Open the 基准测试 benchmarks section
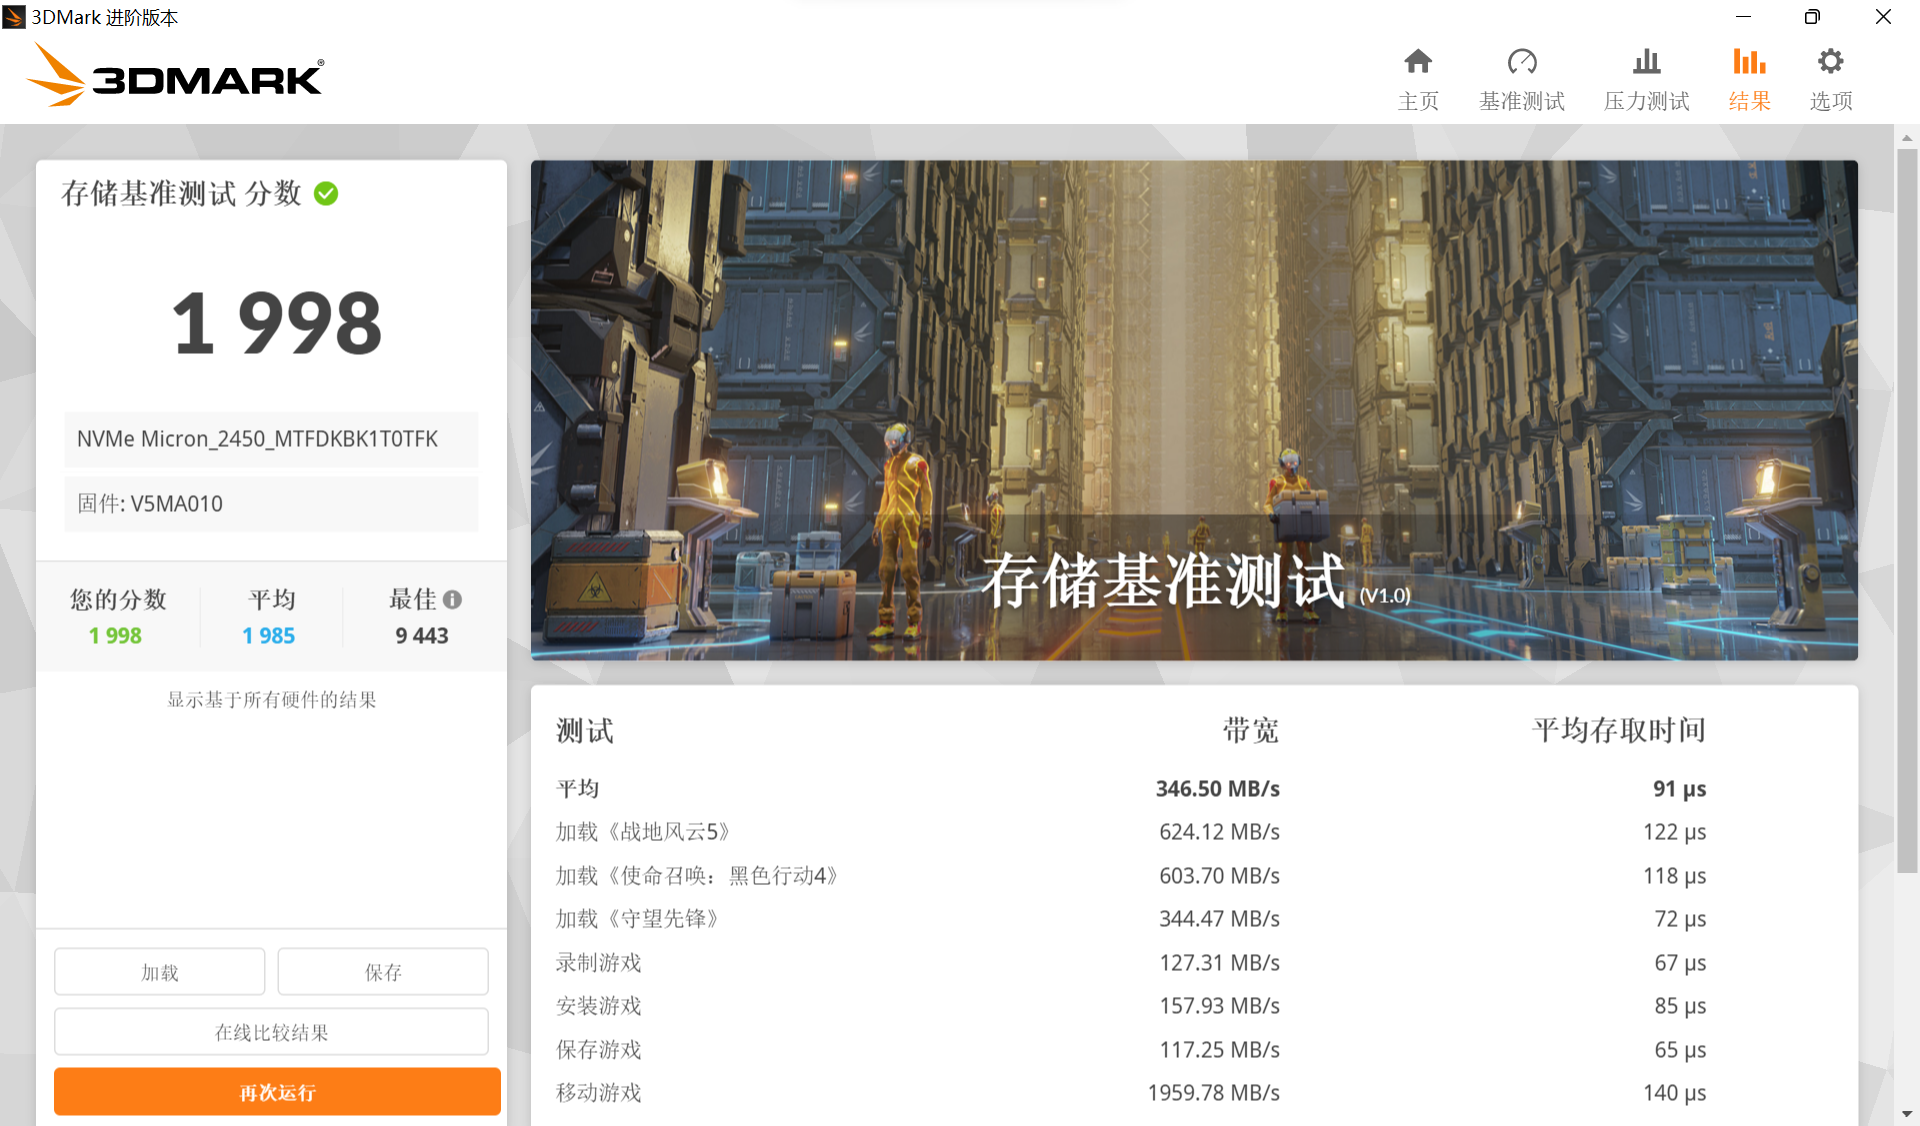Screen dimensions: 1920x1126 pos(1521,78)
